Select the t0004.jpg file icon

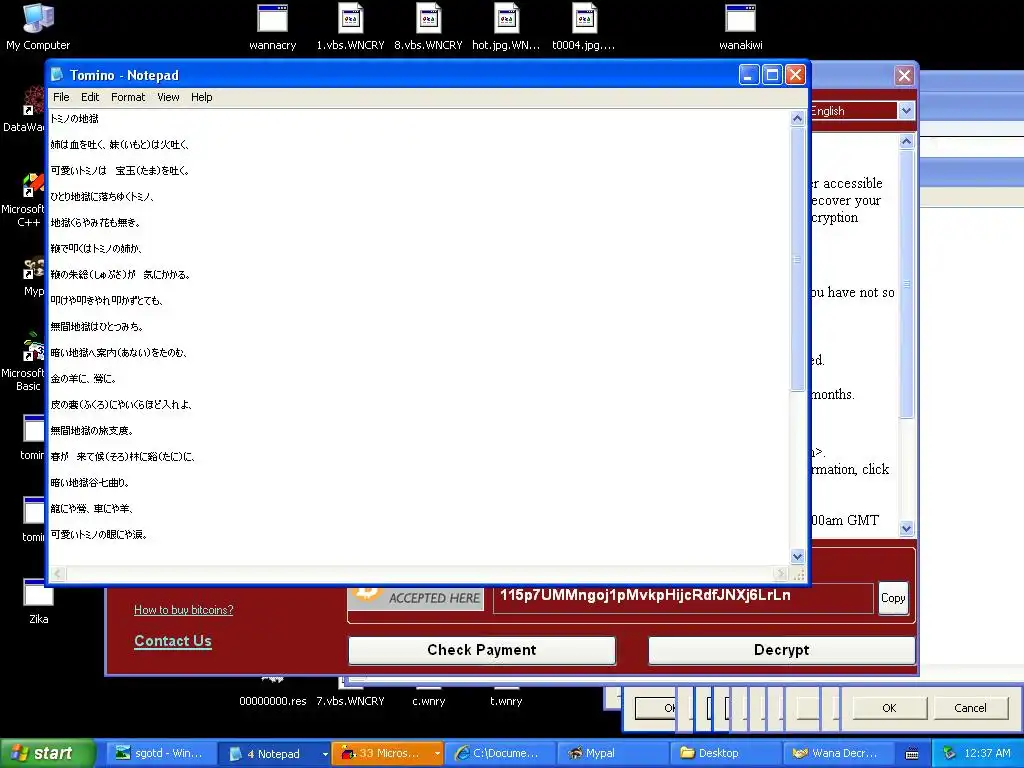tap(584, 27)
